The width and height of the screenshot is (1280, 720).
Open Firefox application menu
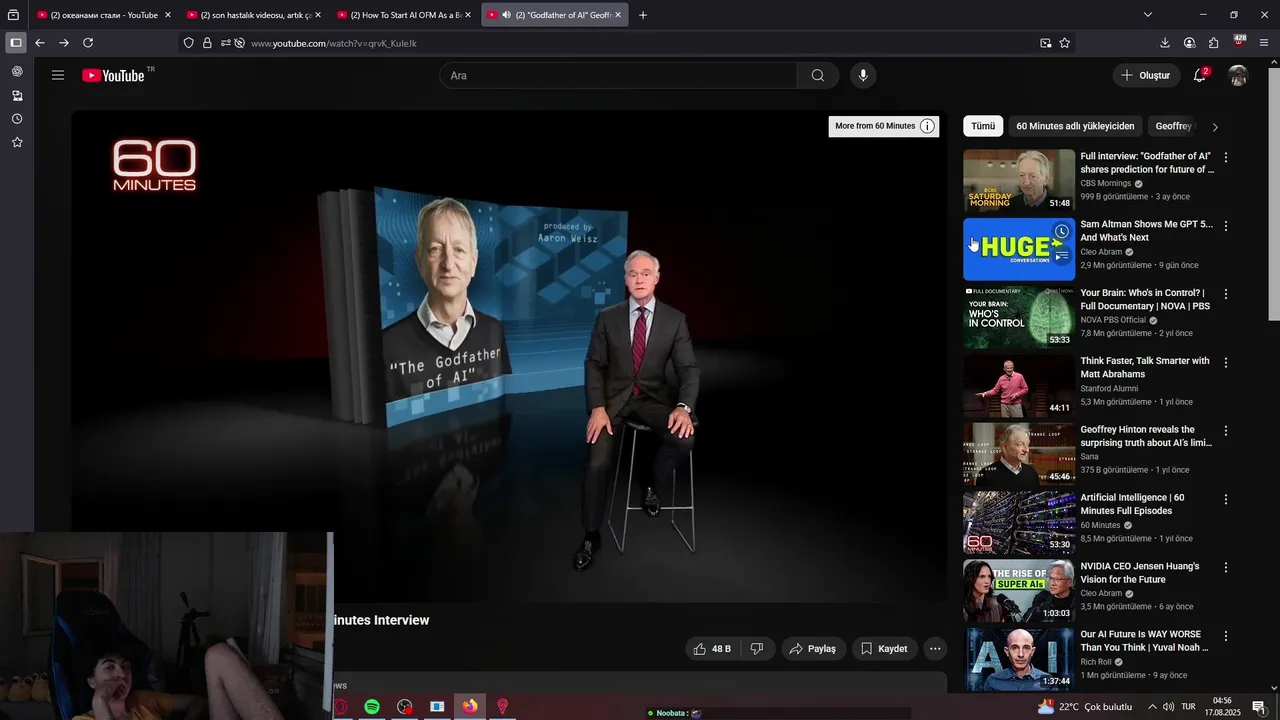pyautogui.click(x=1264, y=43)
